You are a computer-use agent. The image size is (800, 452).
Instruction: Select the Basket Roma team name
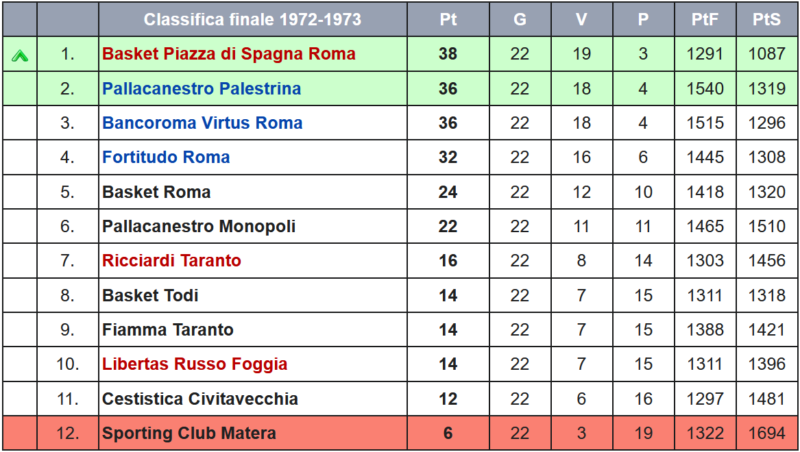click(x=156, y=192)
